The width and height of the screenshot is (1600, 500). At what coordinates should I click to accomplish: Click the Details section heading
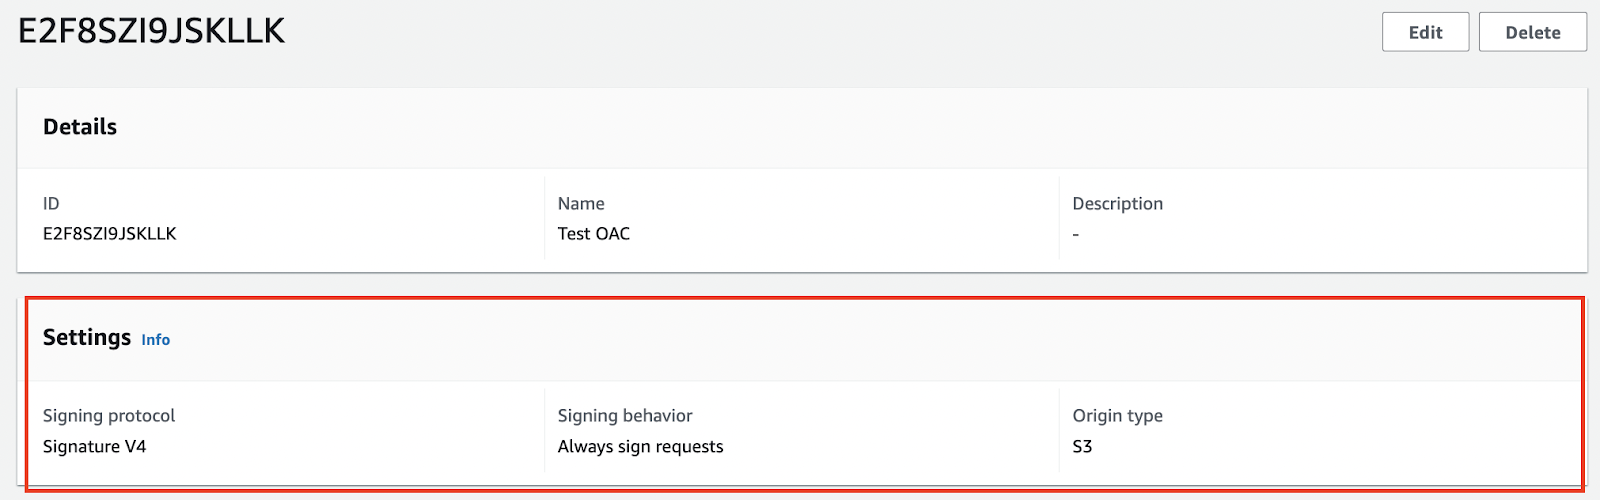pyautogui.click(x=80, y=127)
